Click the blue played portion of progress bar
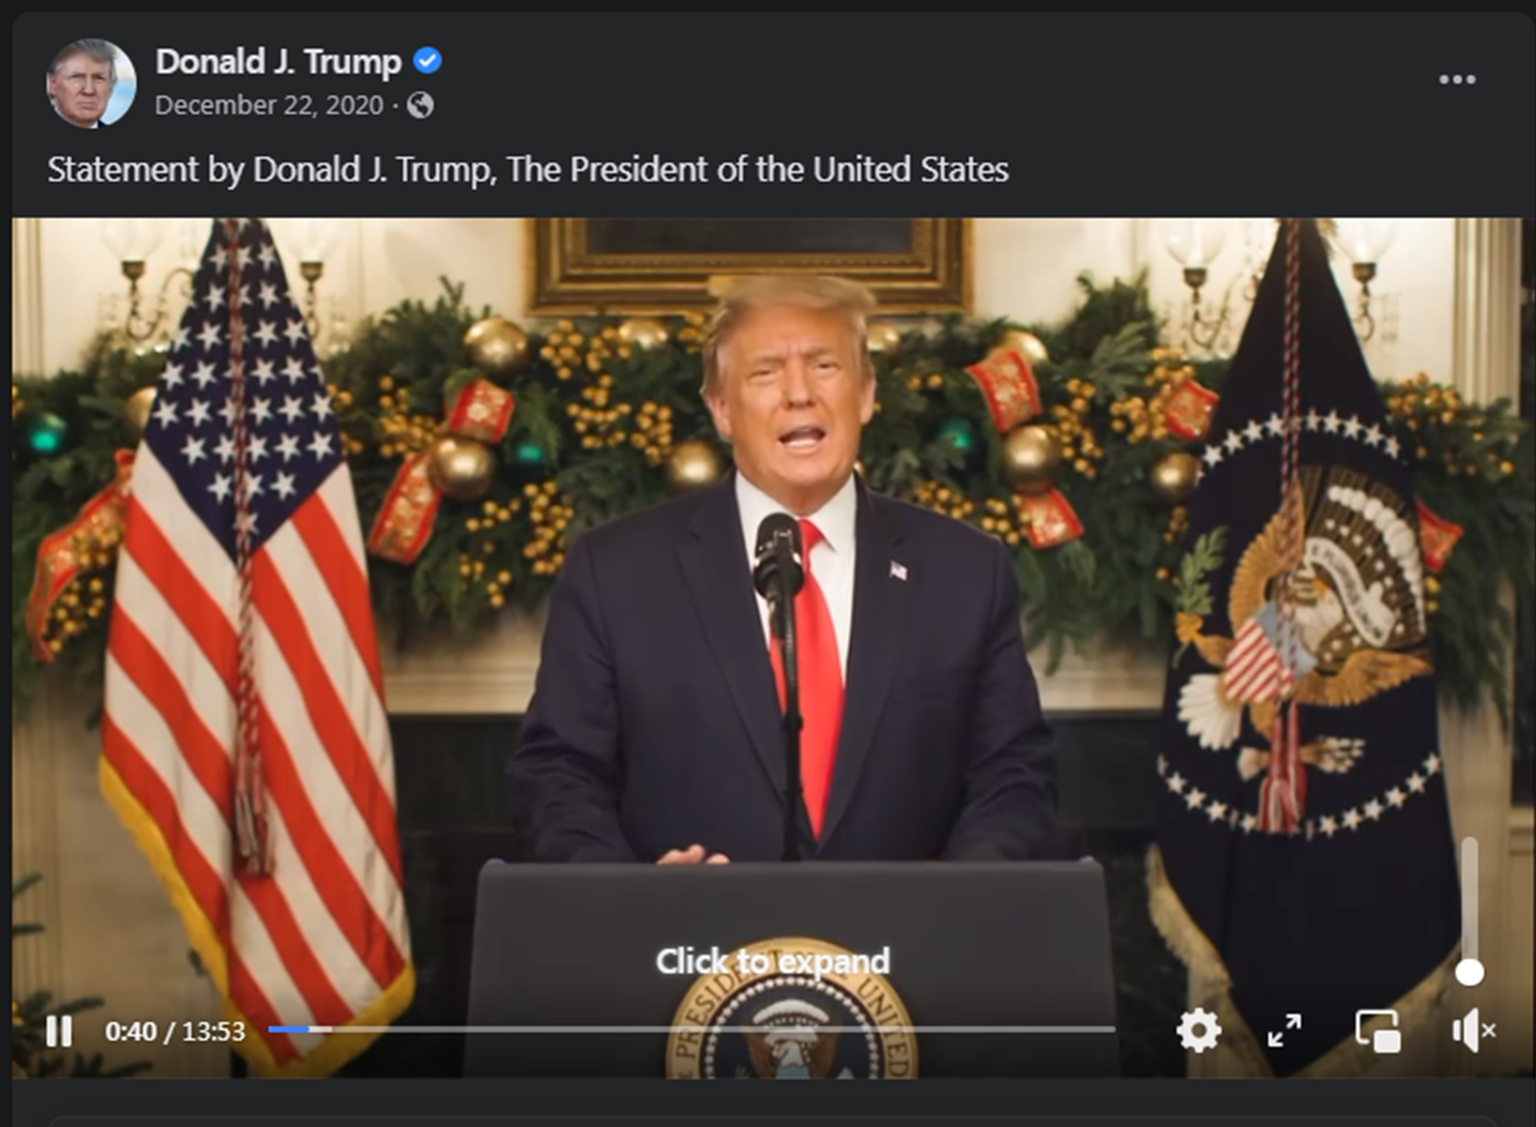Image resolution: width=1536 pixels, height=1127 pixels. (288, 1029)
